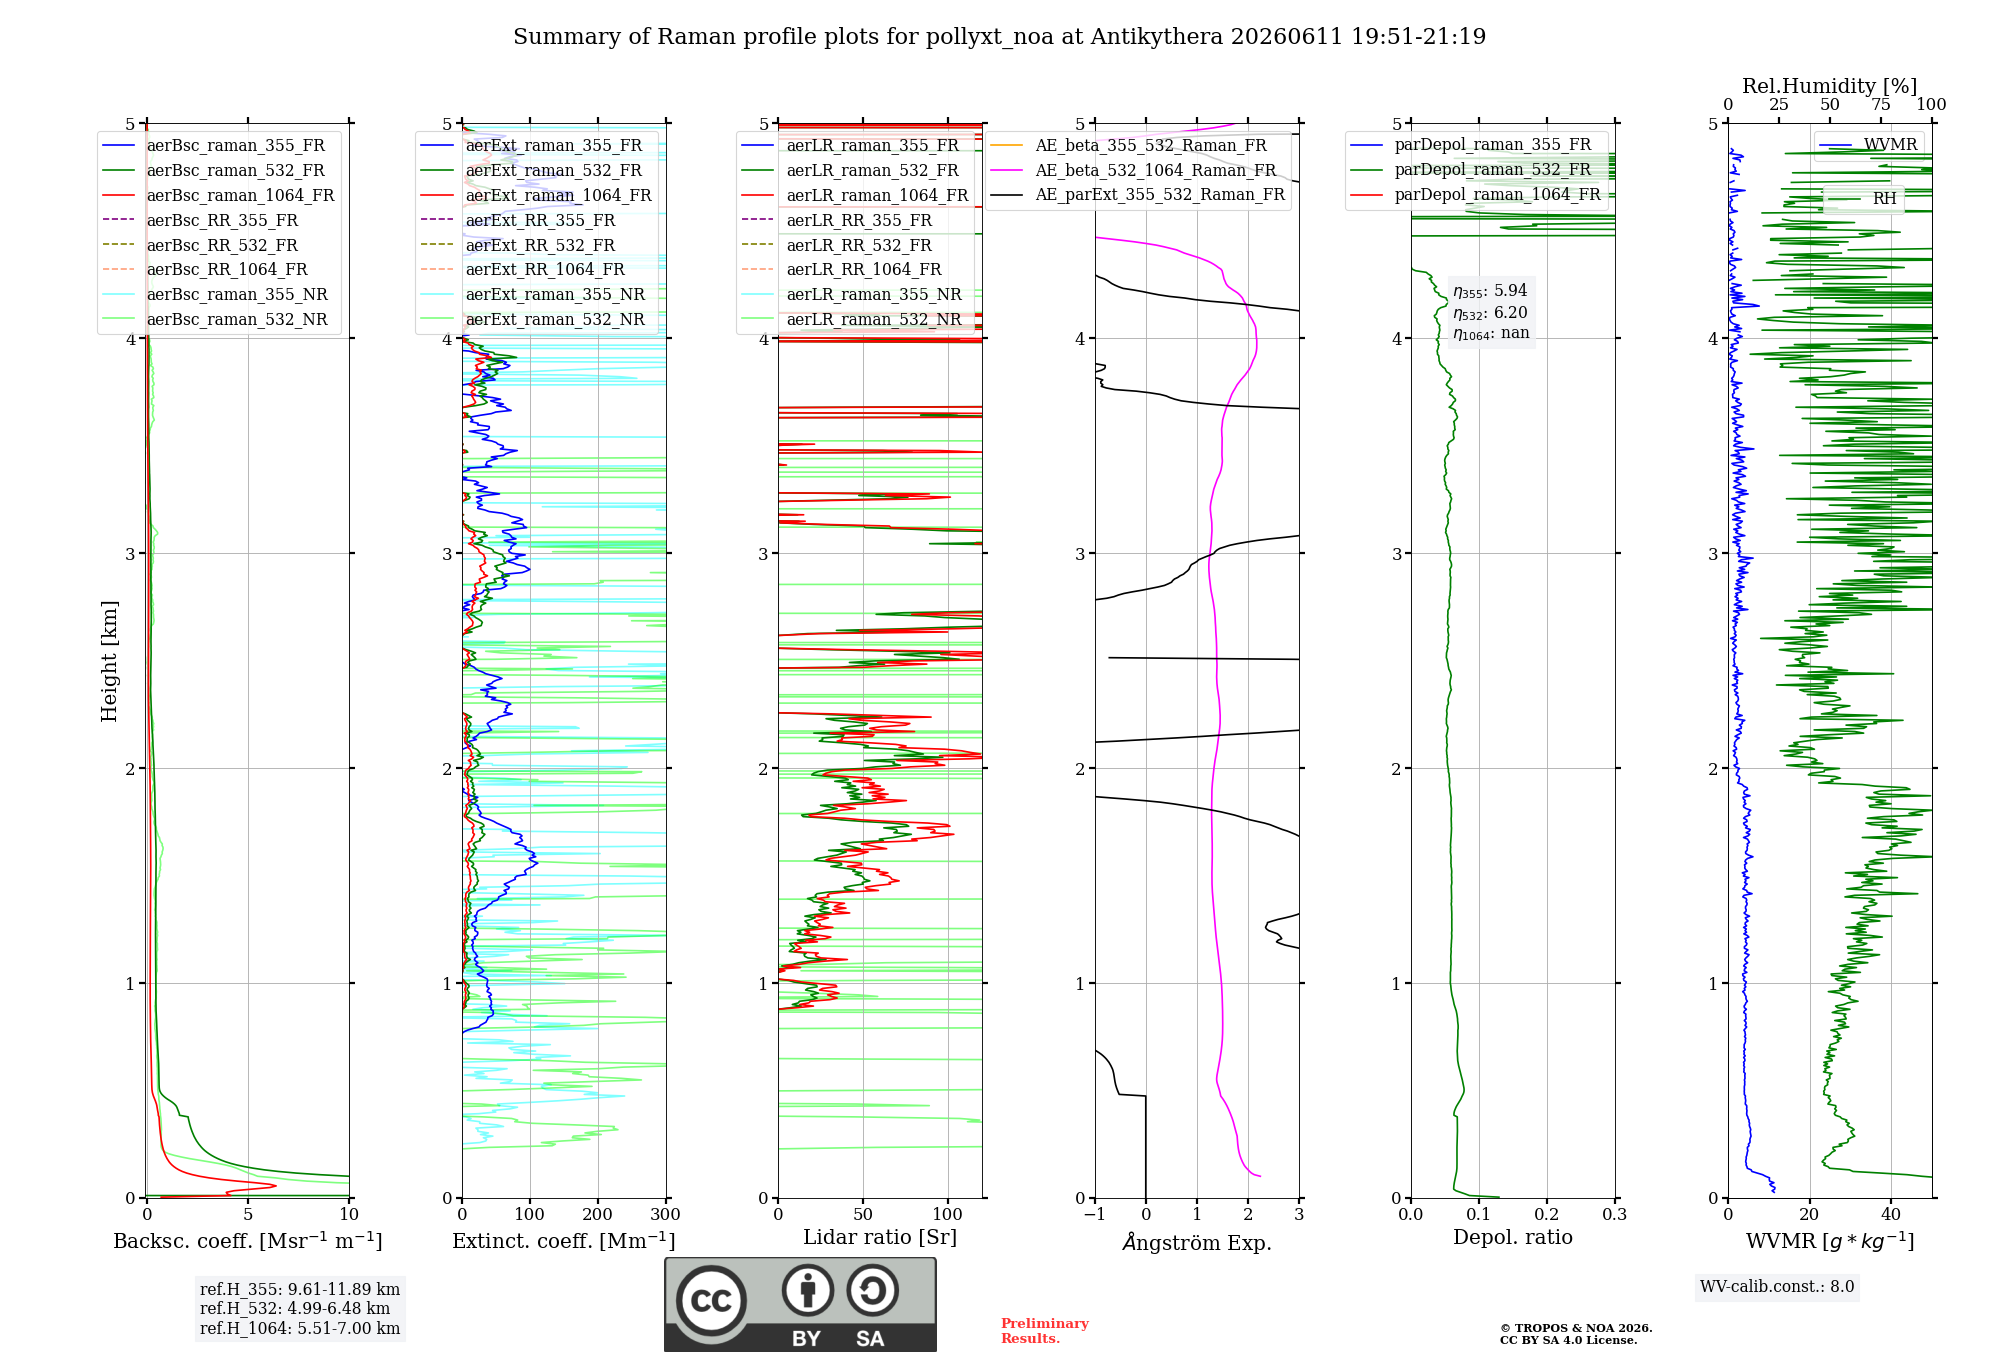The image size is (2000, 1360).
Task: Click ref.H_1064: 5.51-7.00 km text
Action: pos(300,1329)
